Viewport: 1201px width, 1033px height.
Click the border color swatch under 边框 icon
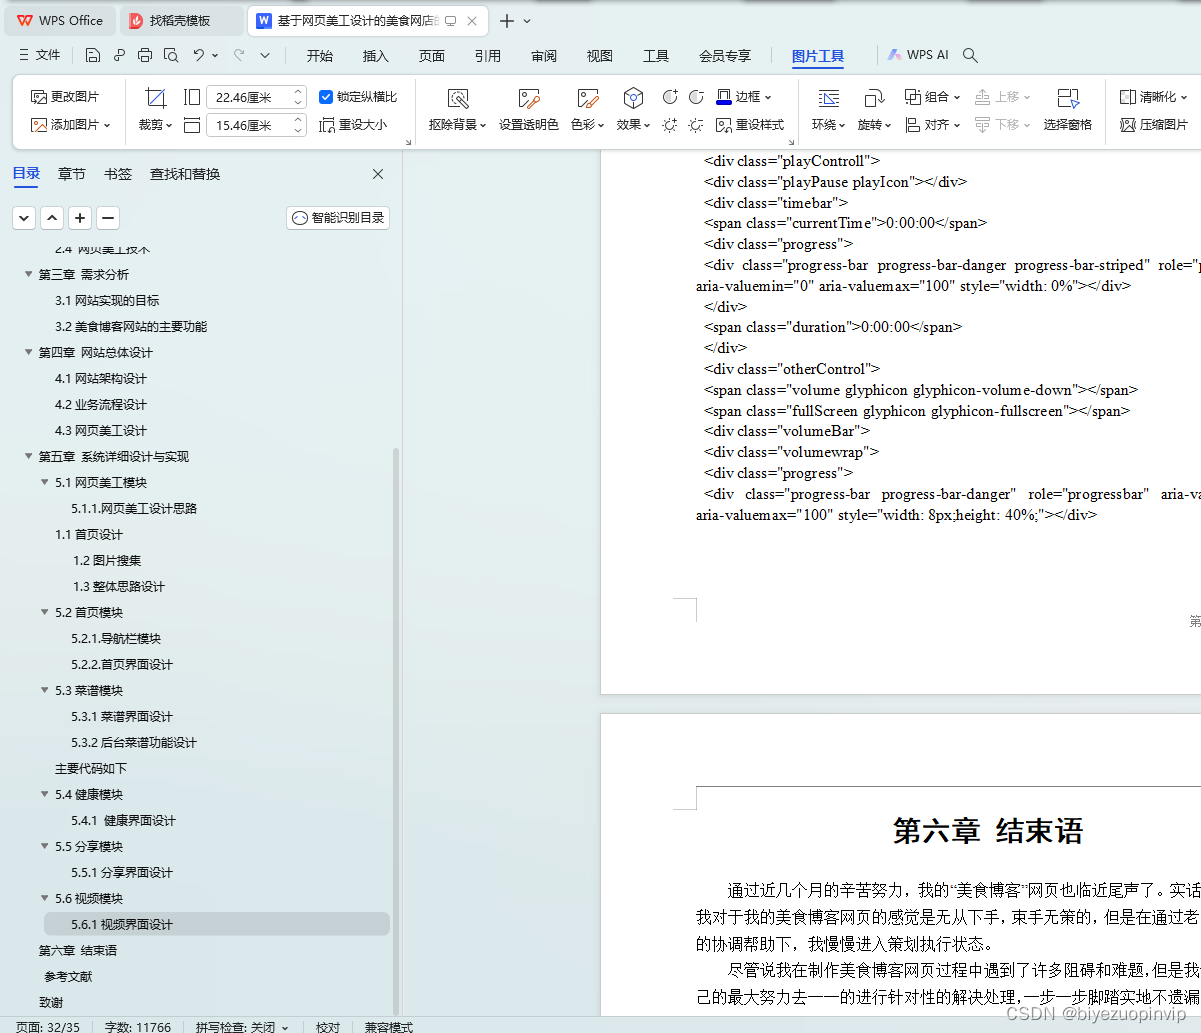[x=724, y=104]
